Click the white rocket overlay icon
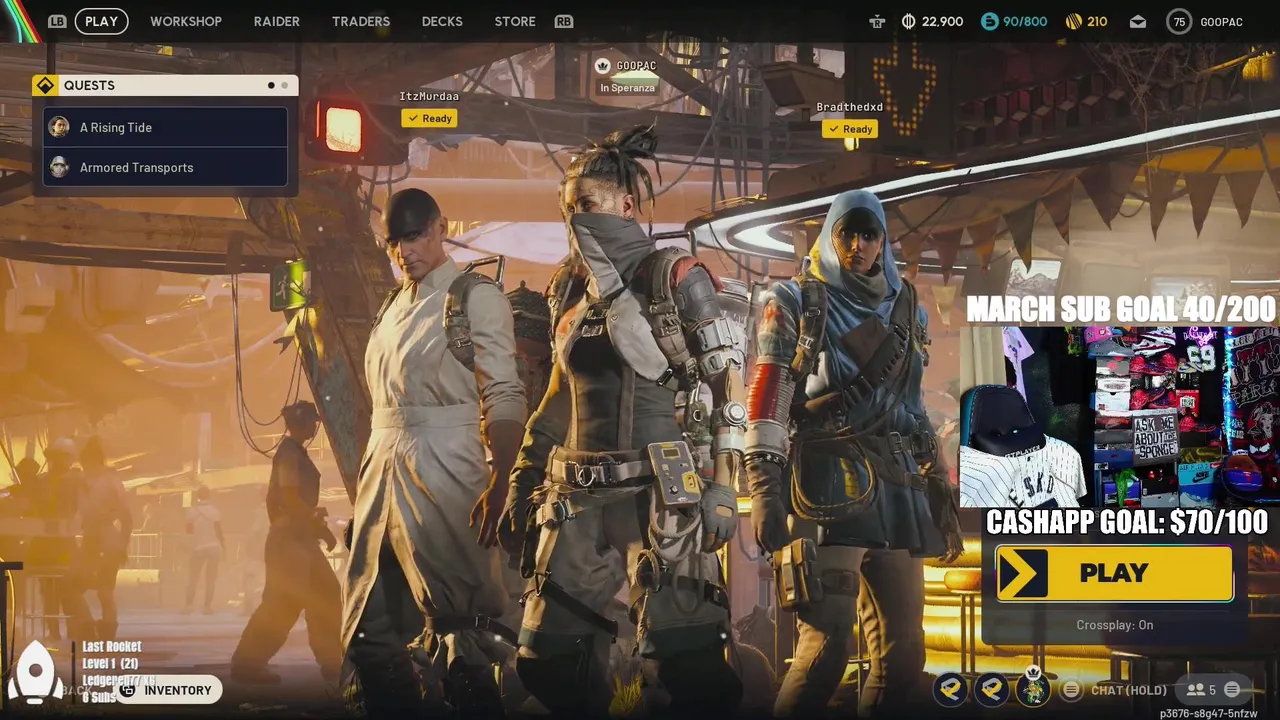 tap(35, 673)
